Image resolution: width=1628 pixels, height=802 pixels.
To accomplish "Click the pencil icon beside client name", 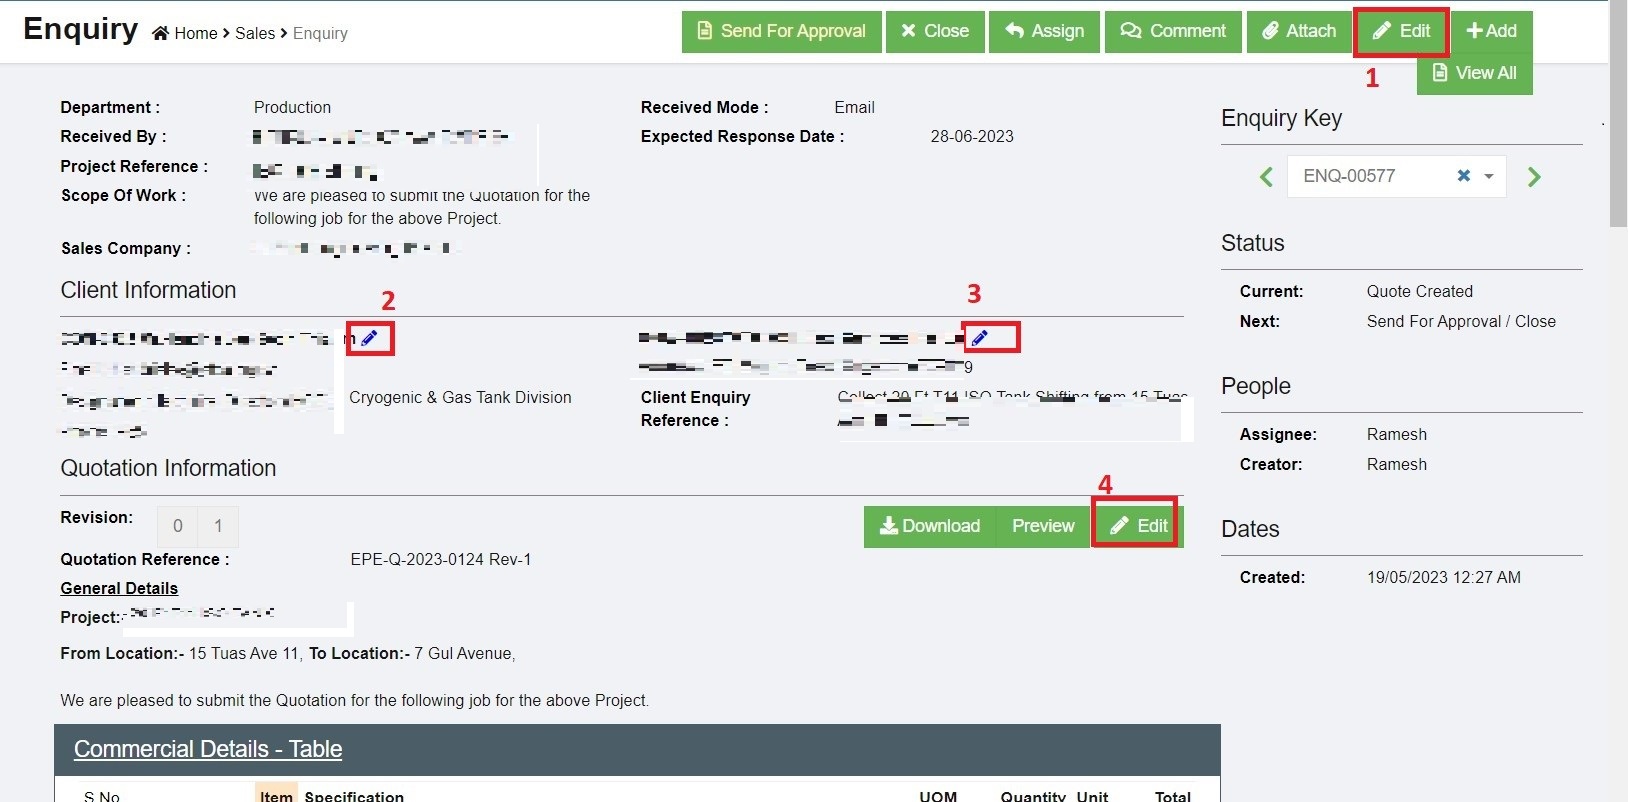I will coord(370,338).
